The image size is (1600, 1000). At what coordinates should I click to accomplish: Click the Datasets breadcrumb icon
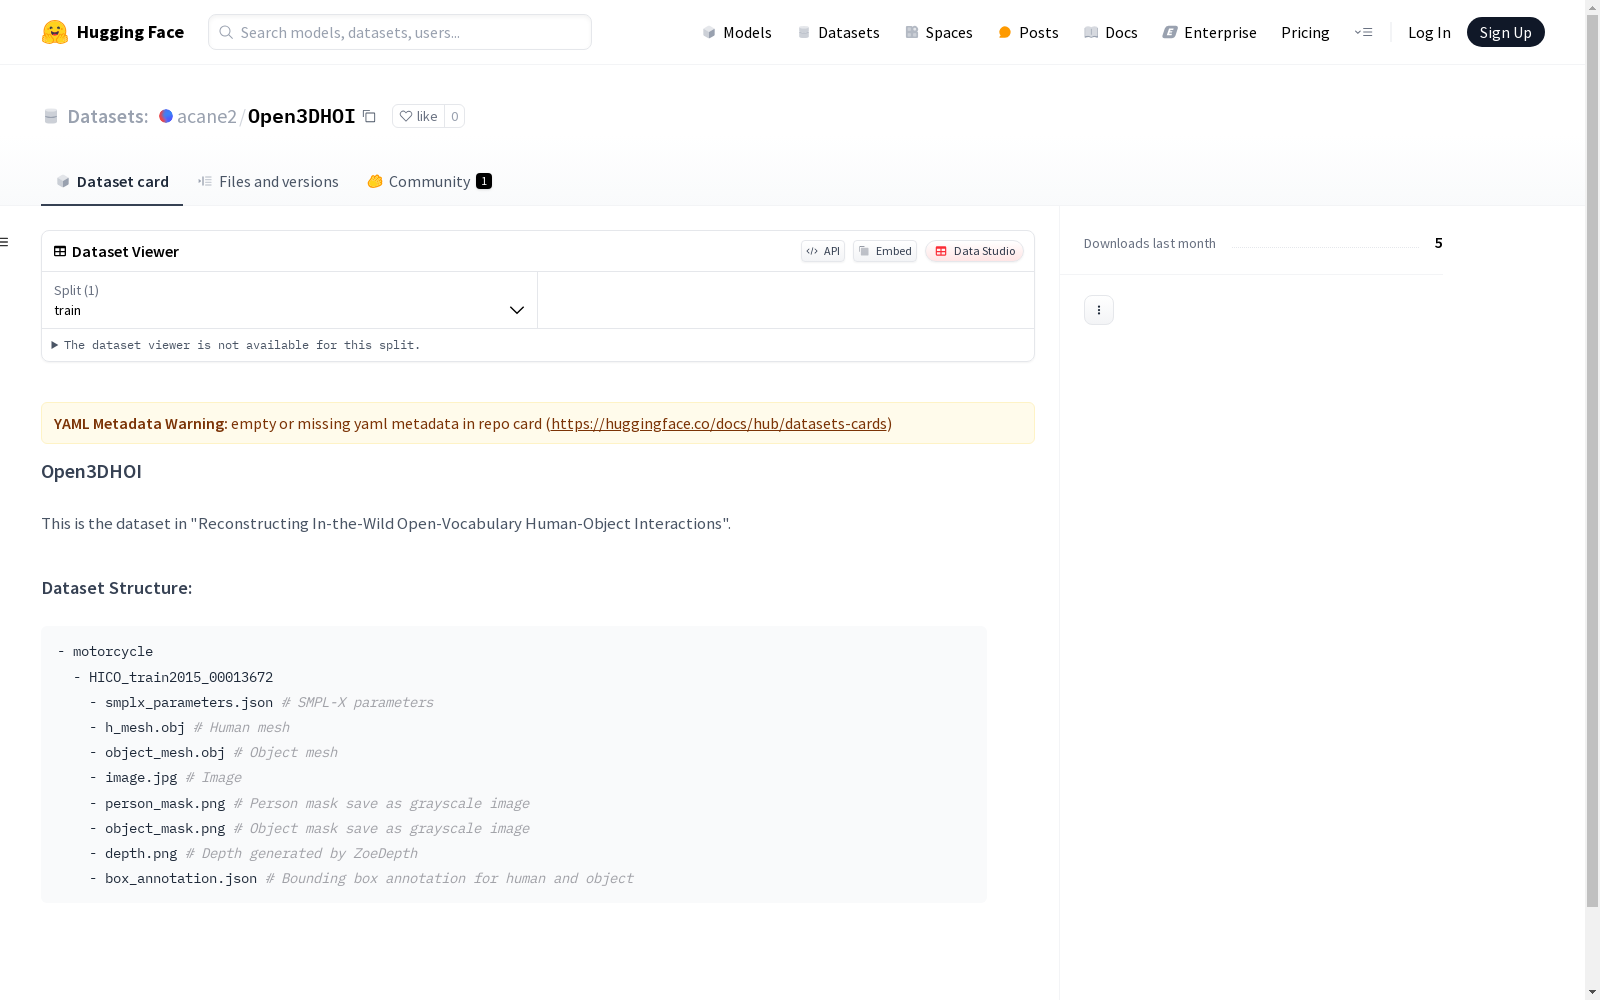(x=51, y=116)
